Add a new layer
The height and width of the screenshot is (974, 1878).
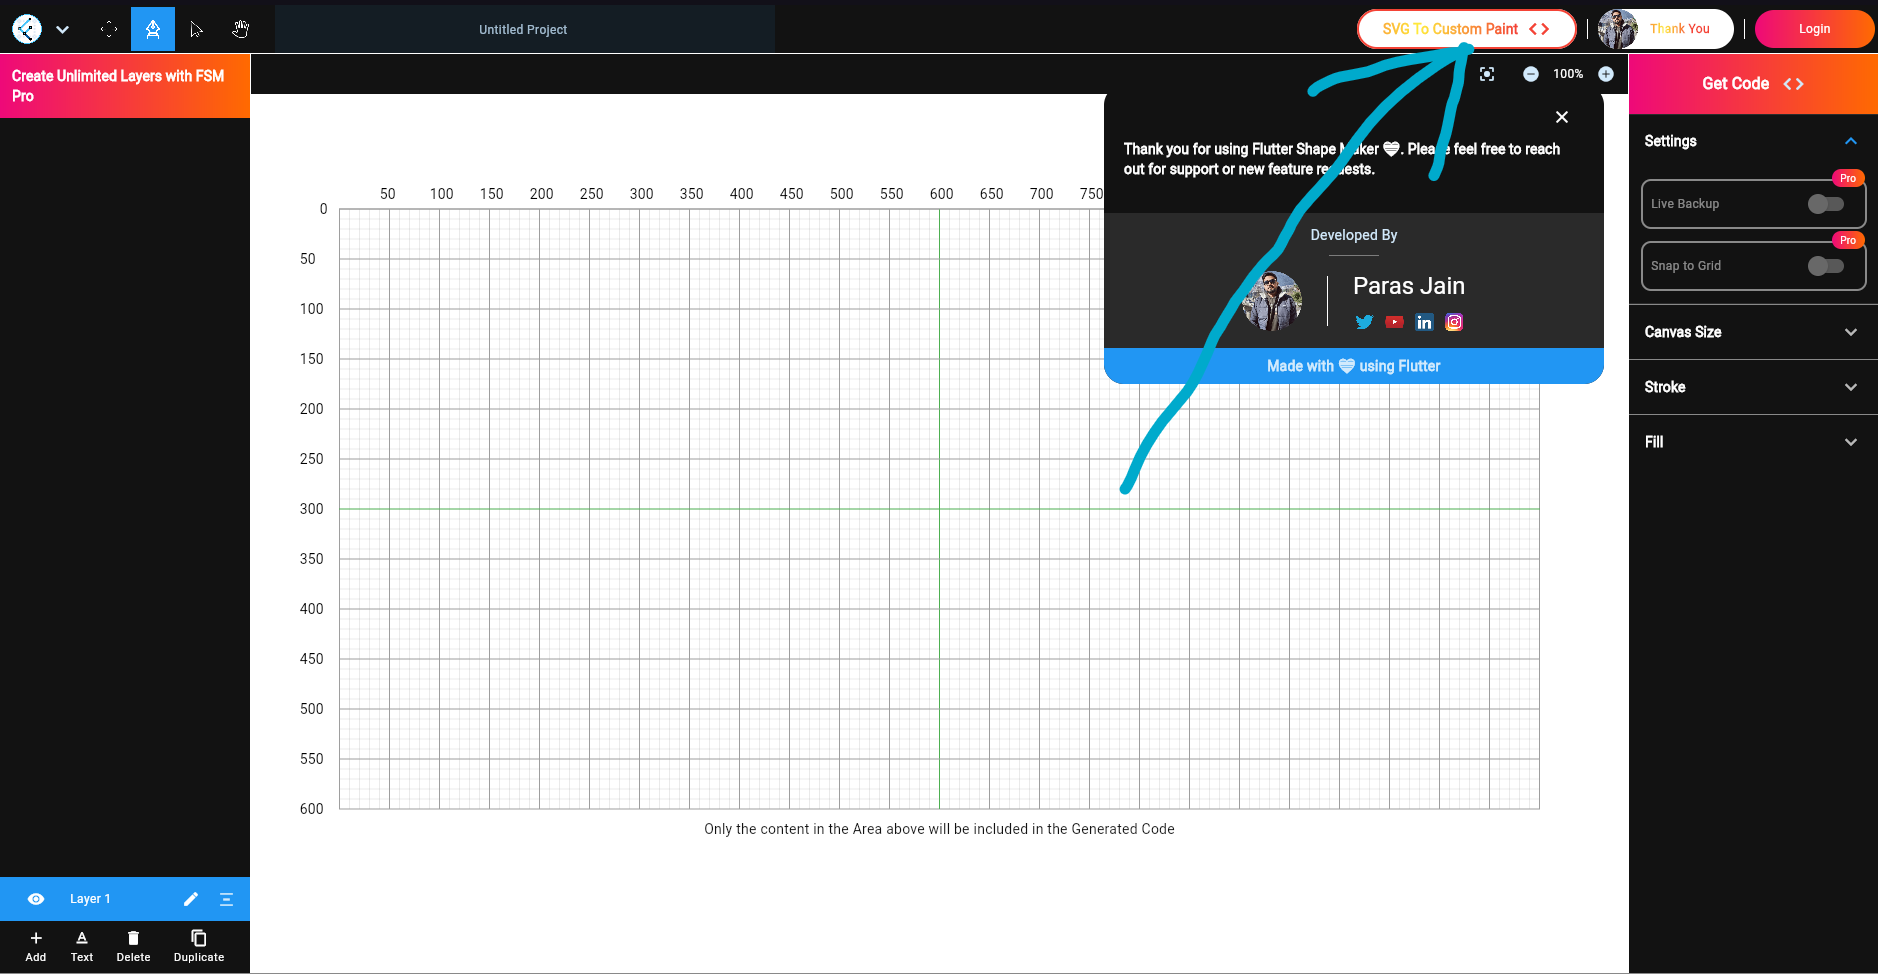(36, 946)
